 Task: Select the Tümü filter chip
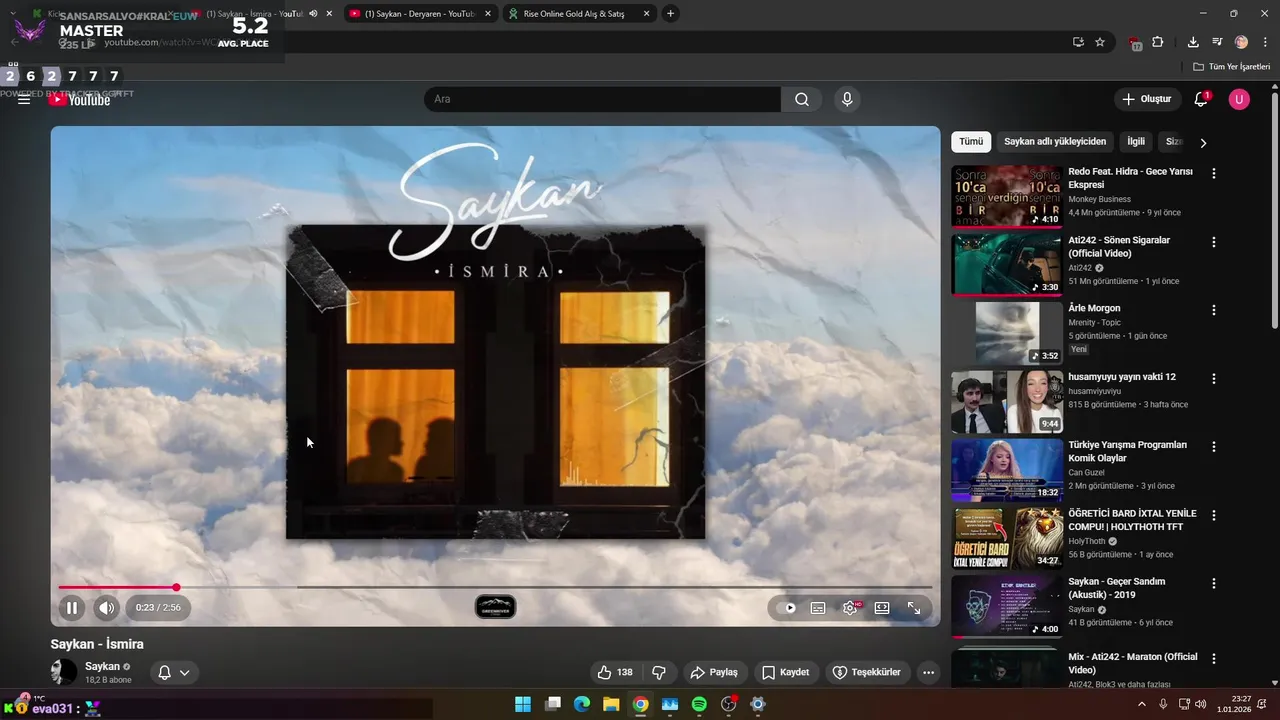coord(971,142)
